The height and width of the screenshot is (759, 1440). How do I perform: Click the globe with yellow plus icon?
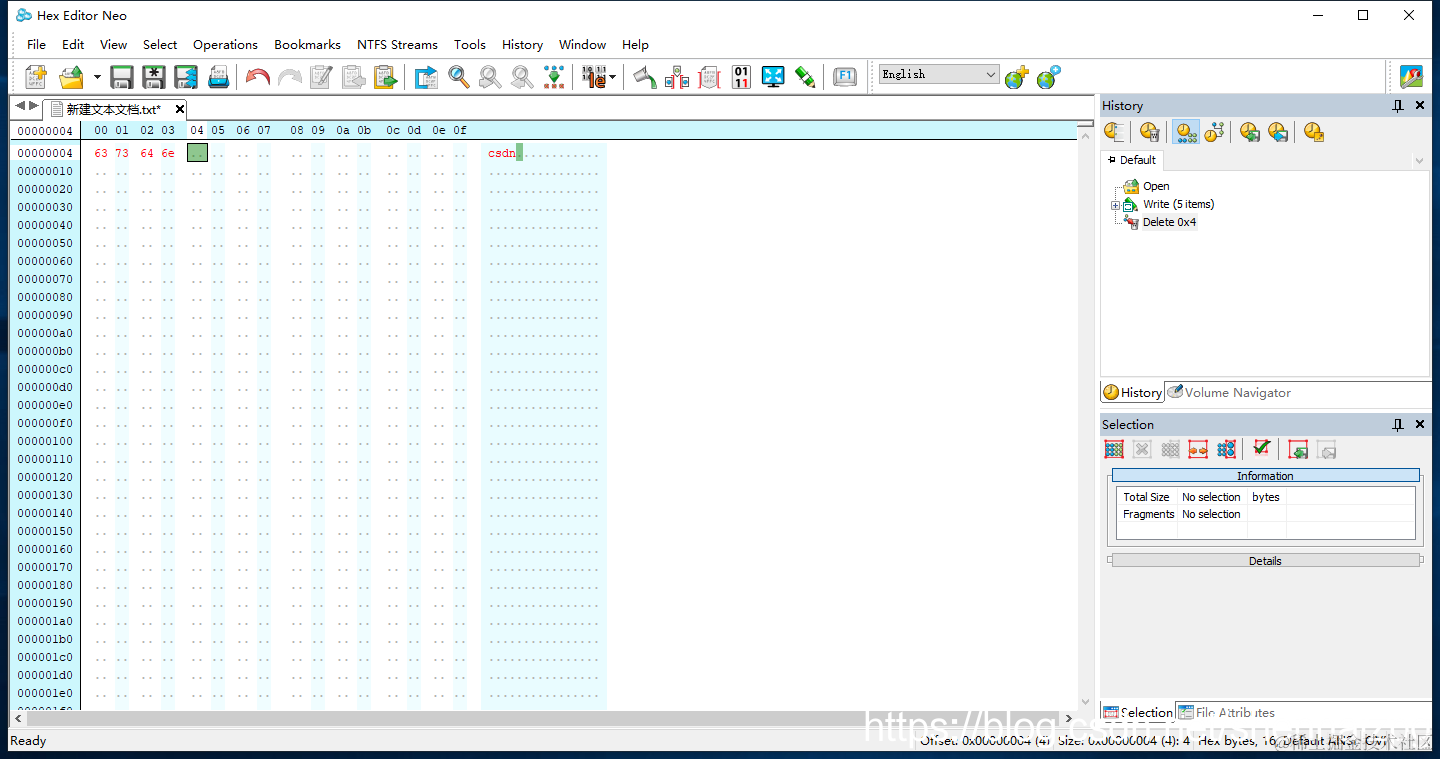pos(1017,76)
